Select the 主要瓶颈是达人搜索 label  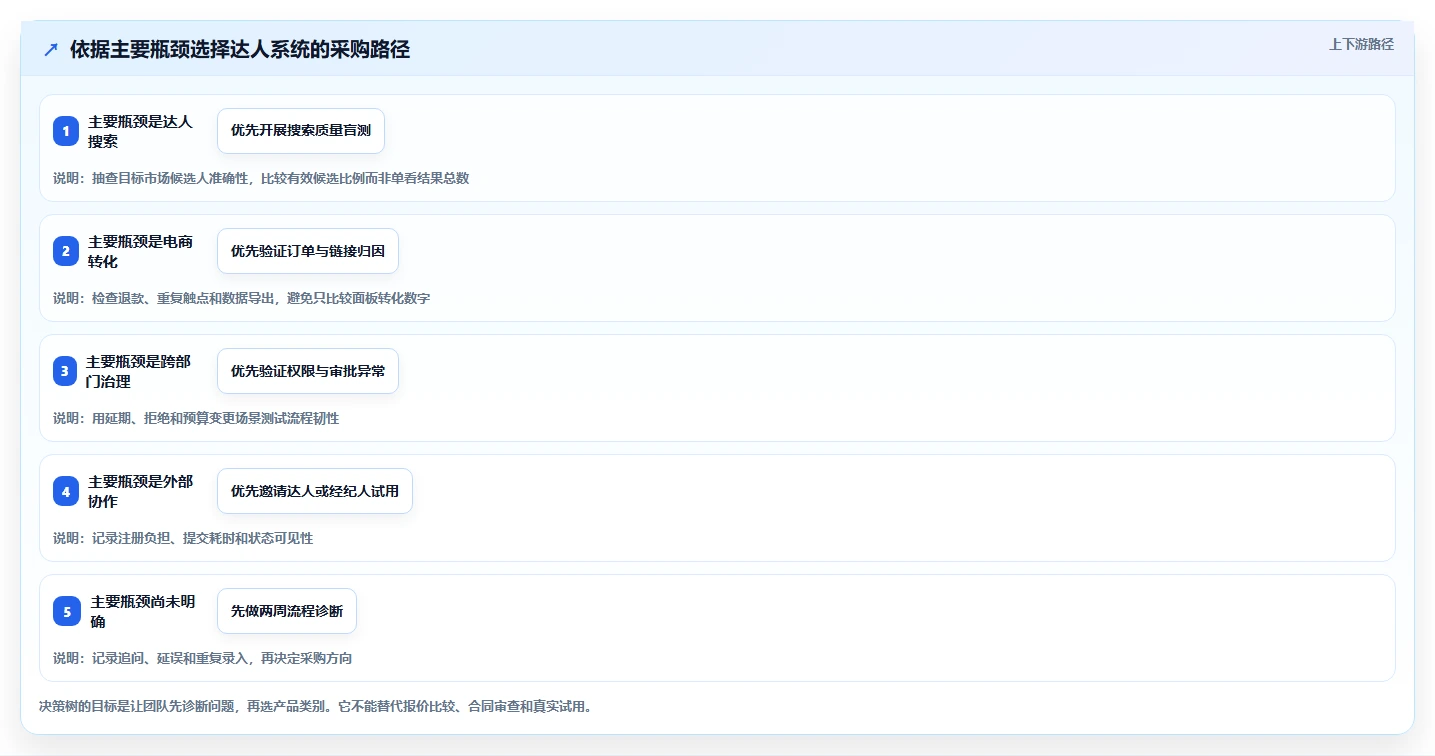click(x=140, y=131)
